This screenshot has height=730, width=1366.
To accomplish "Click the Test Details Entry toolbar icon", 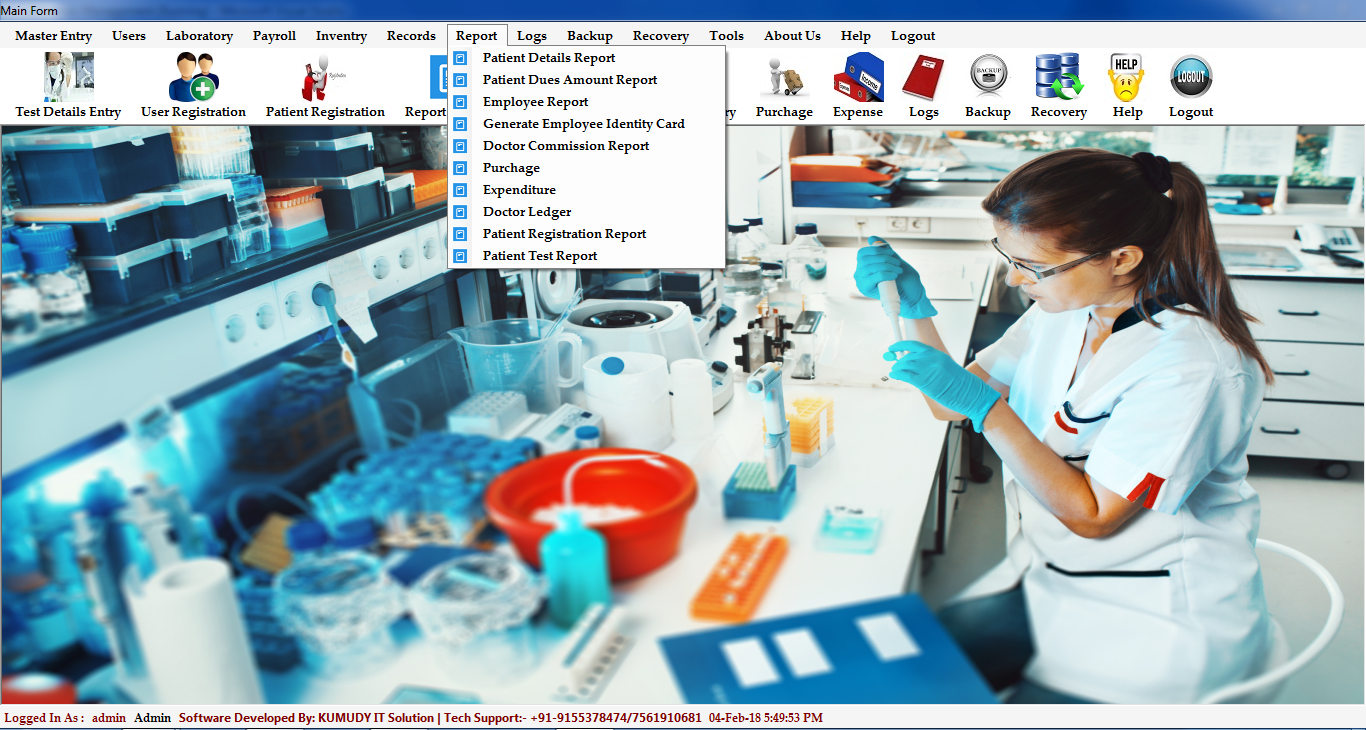I will pos(68,78).
